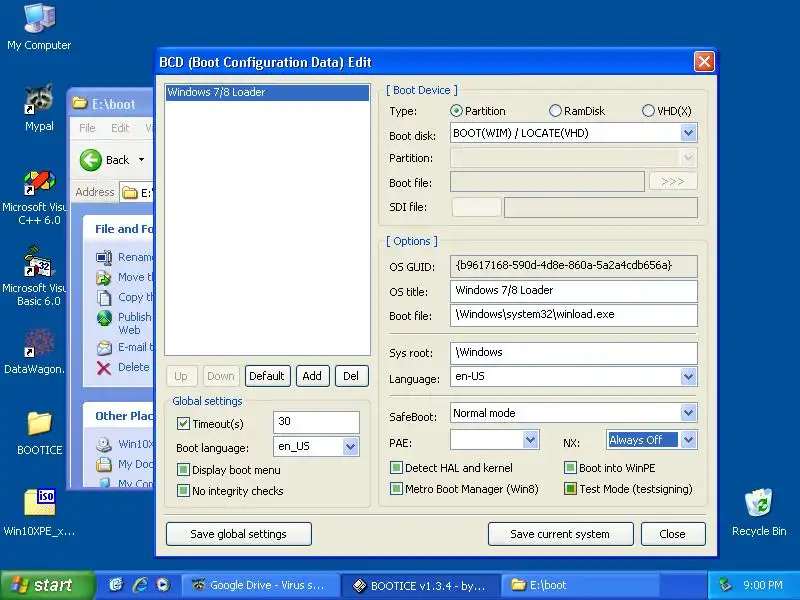This screenshot has height=600, width=800.
Task: Open the Boot language dropdown
Action: 350,447
